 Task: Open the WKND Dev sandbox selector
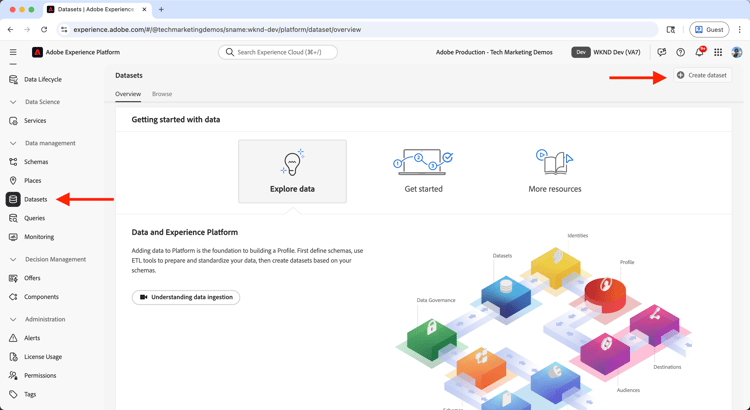[x=606, y=52]
